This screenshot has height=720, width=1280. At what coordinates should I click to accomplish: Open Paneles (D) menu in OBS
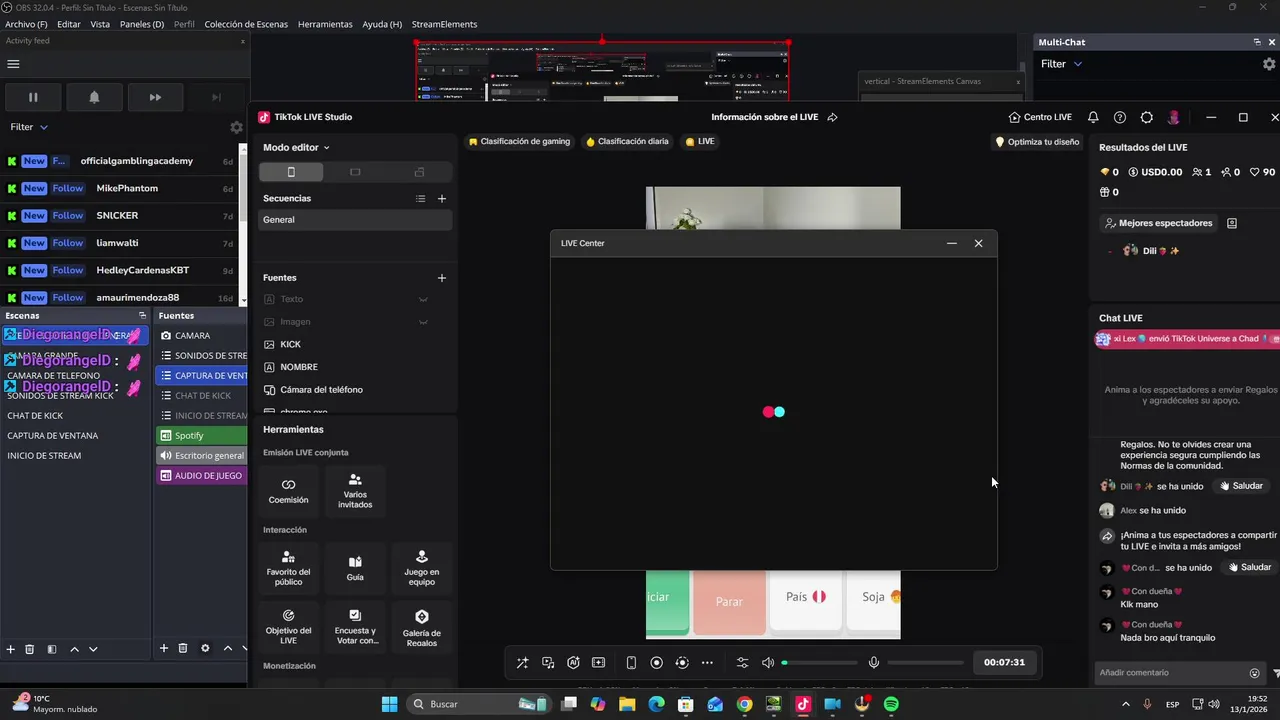pos(142,24)
